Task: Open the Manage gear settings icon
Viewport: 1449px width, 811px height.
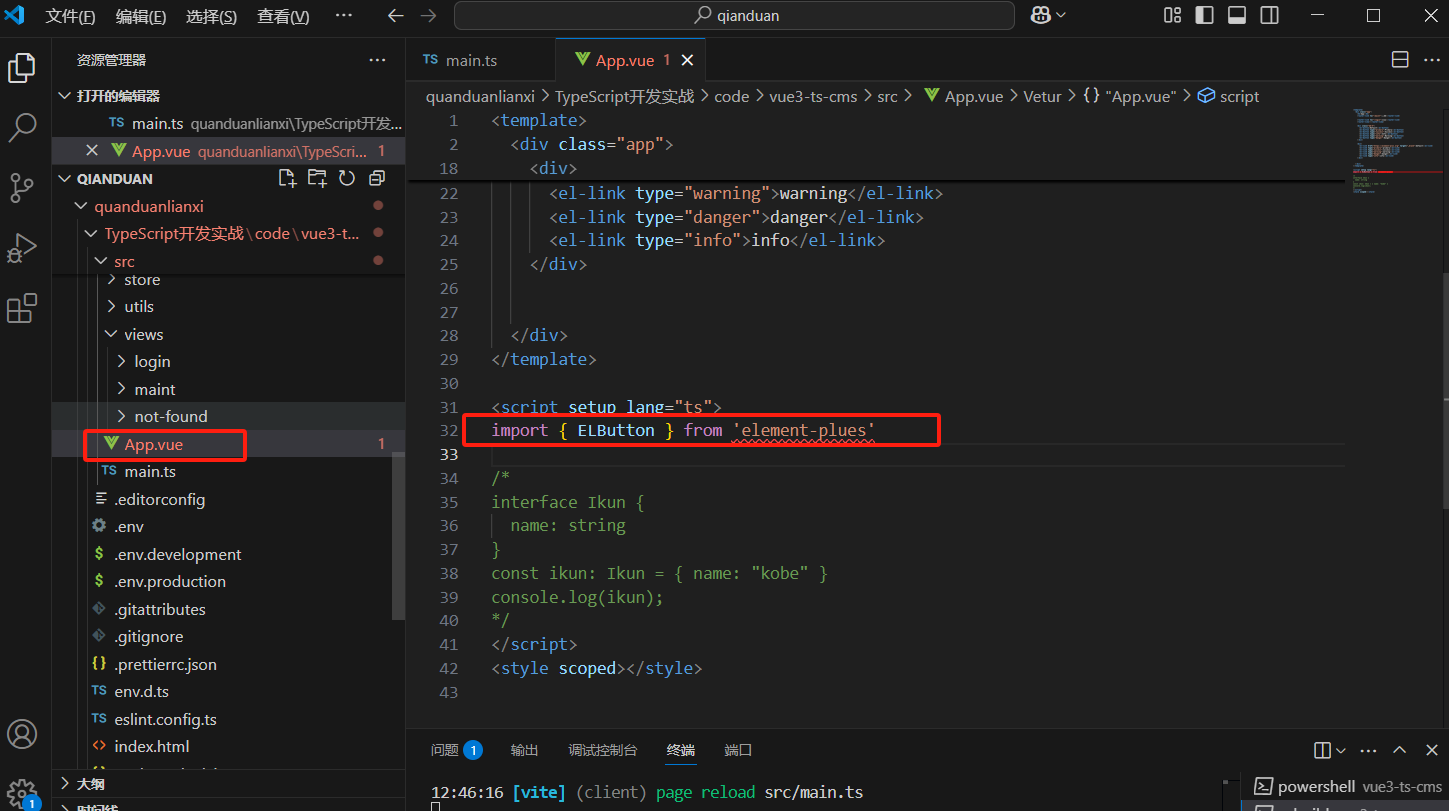Action: pyautogui.click(x=22, y=793)
